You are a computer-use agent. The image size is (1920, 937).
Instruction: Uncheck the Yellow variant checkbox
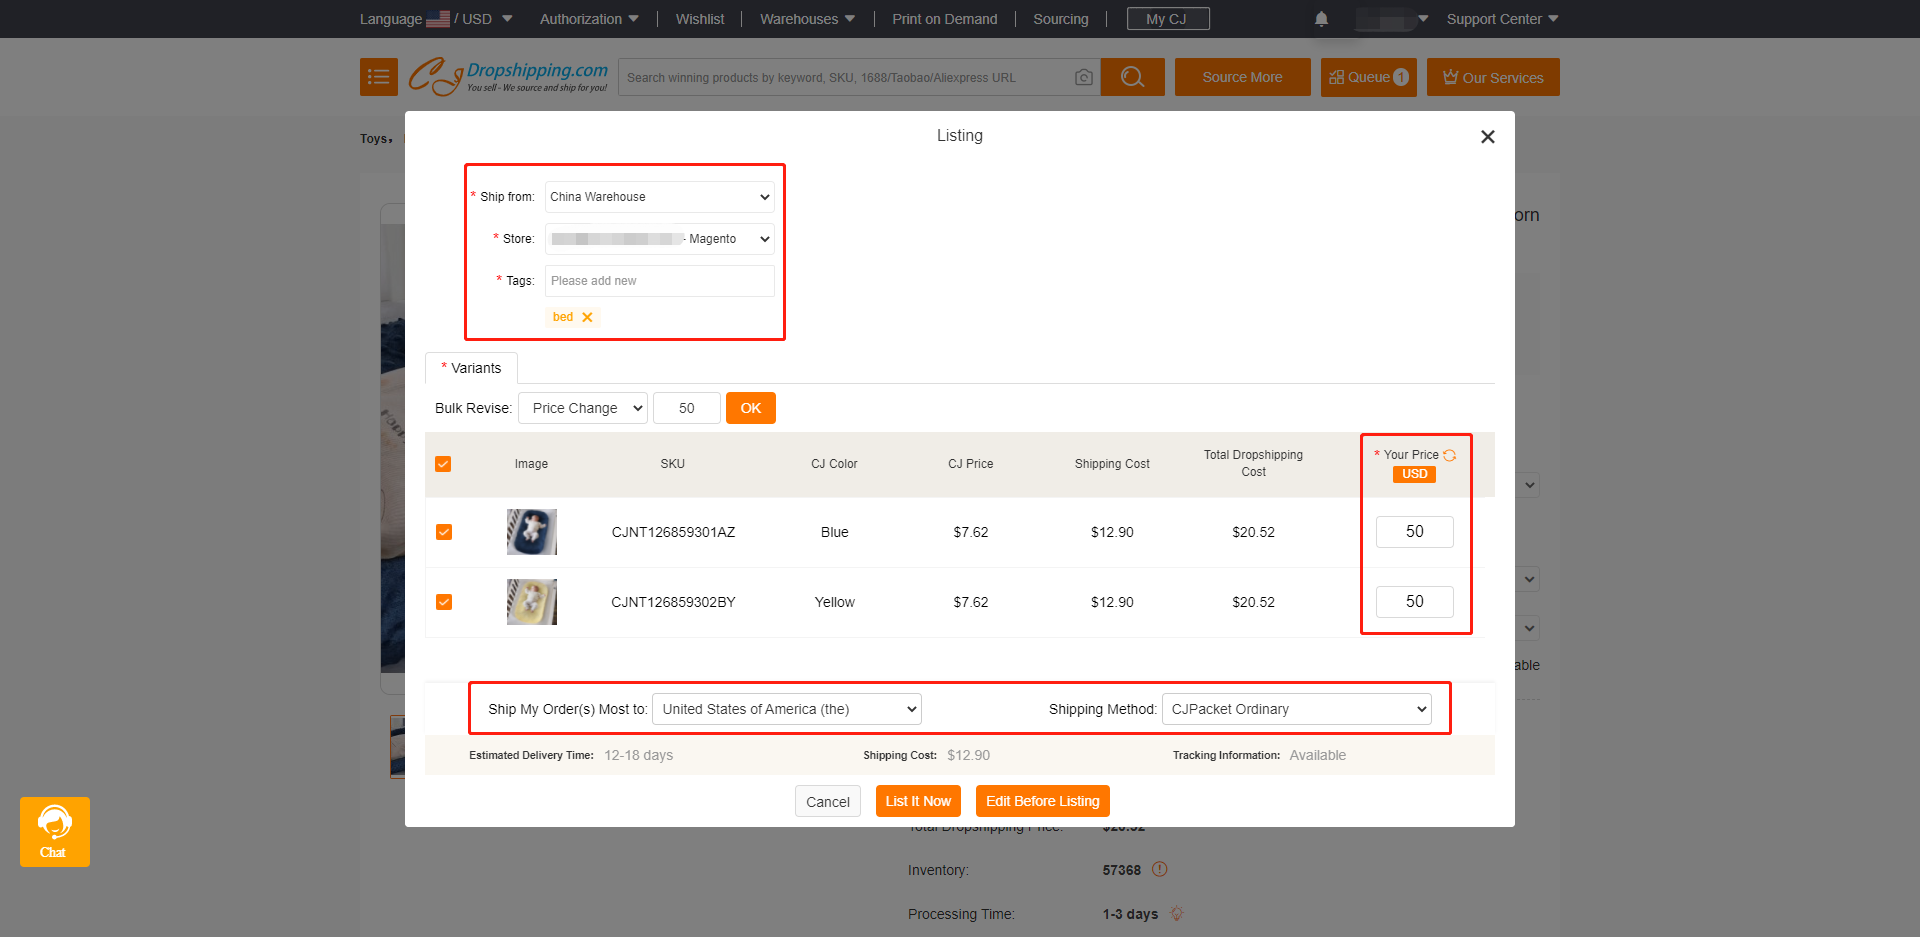tap(444, 602)
